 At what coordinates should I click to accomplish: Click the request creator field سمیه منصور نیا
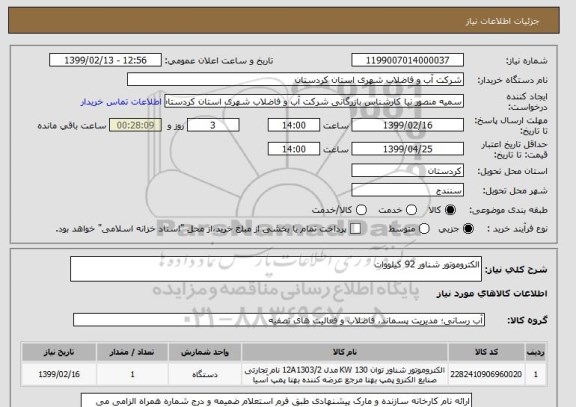pyautogui.click(x=314, y=102)
